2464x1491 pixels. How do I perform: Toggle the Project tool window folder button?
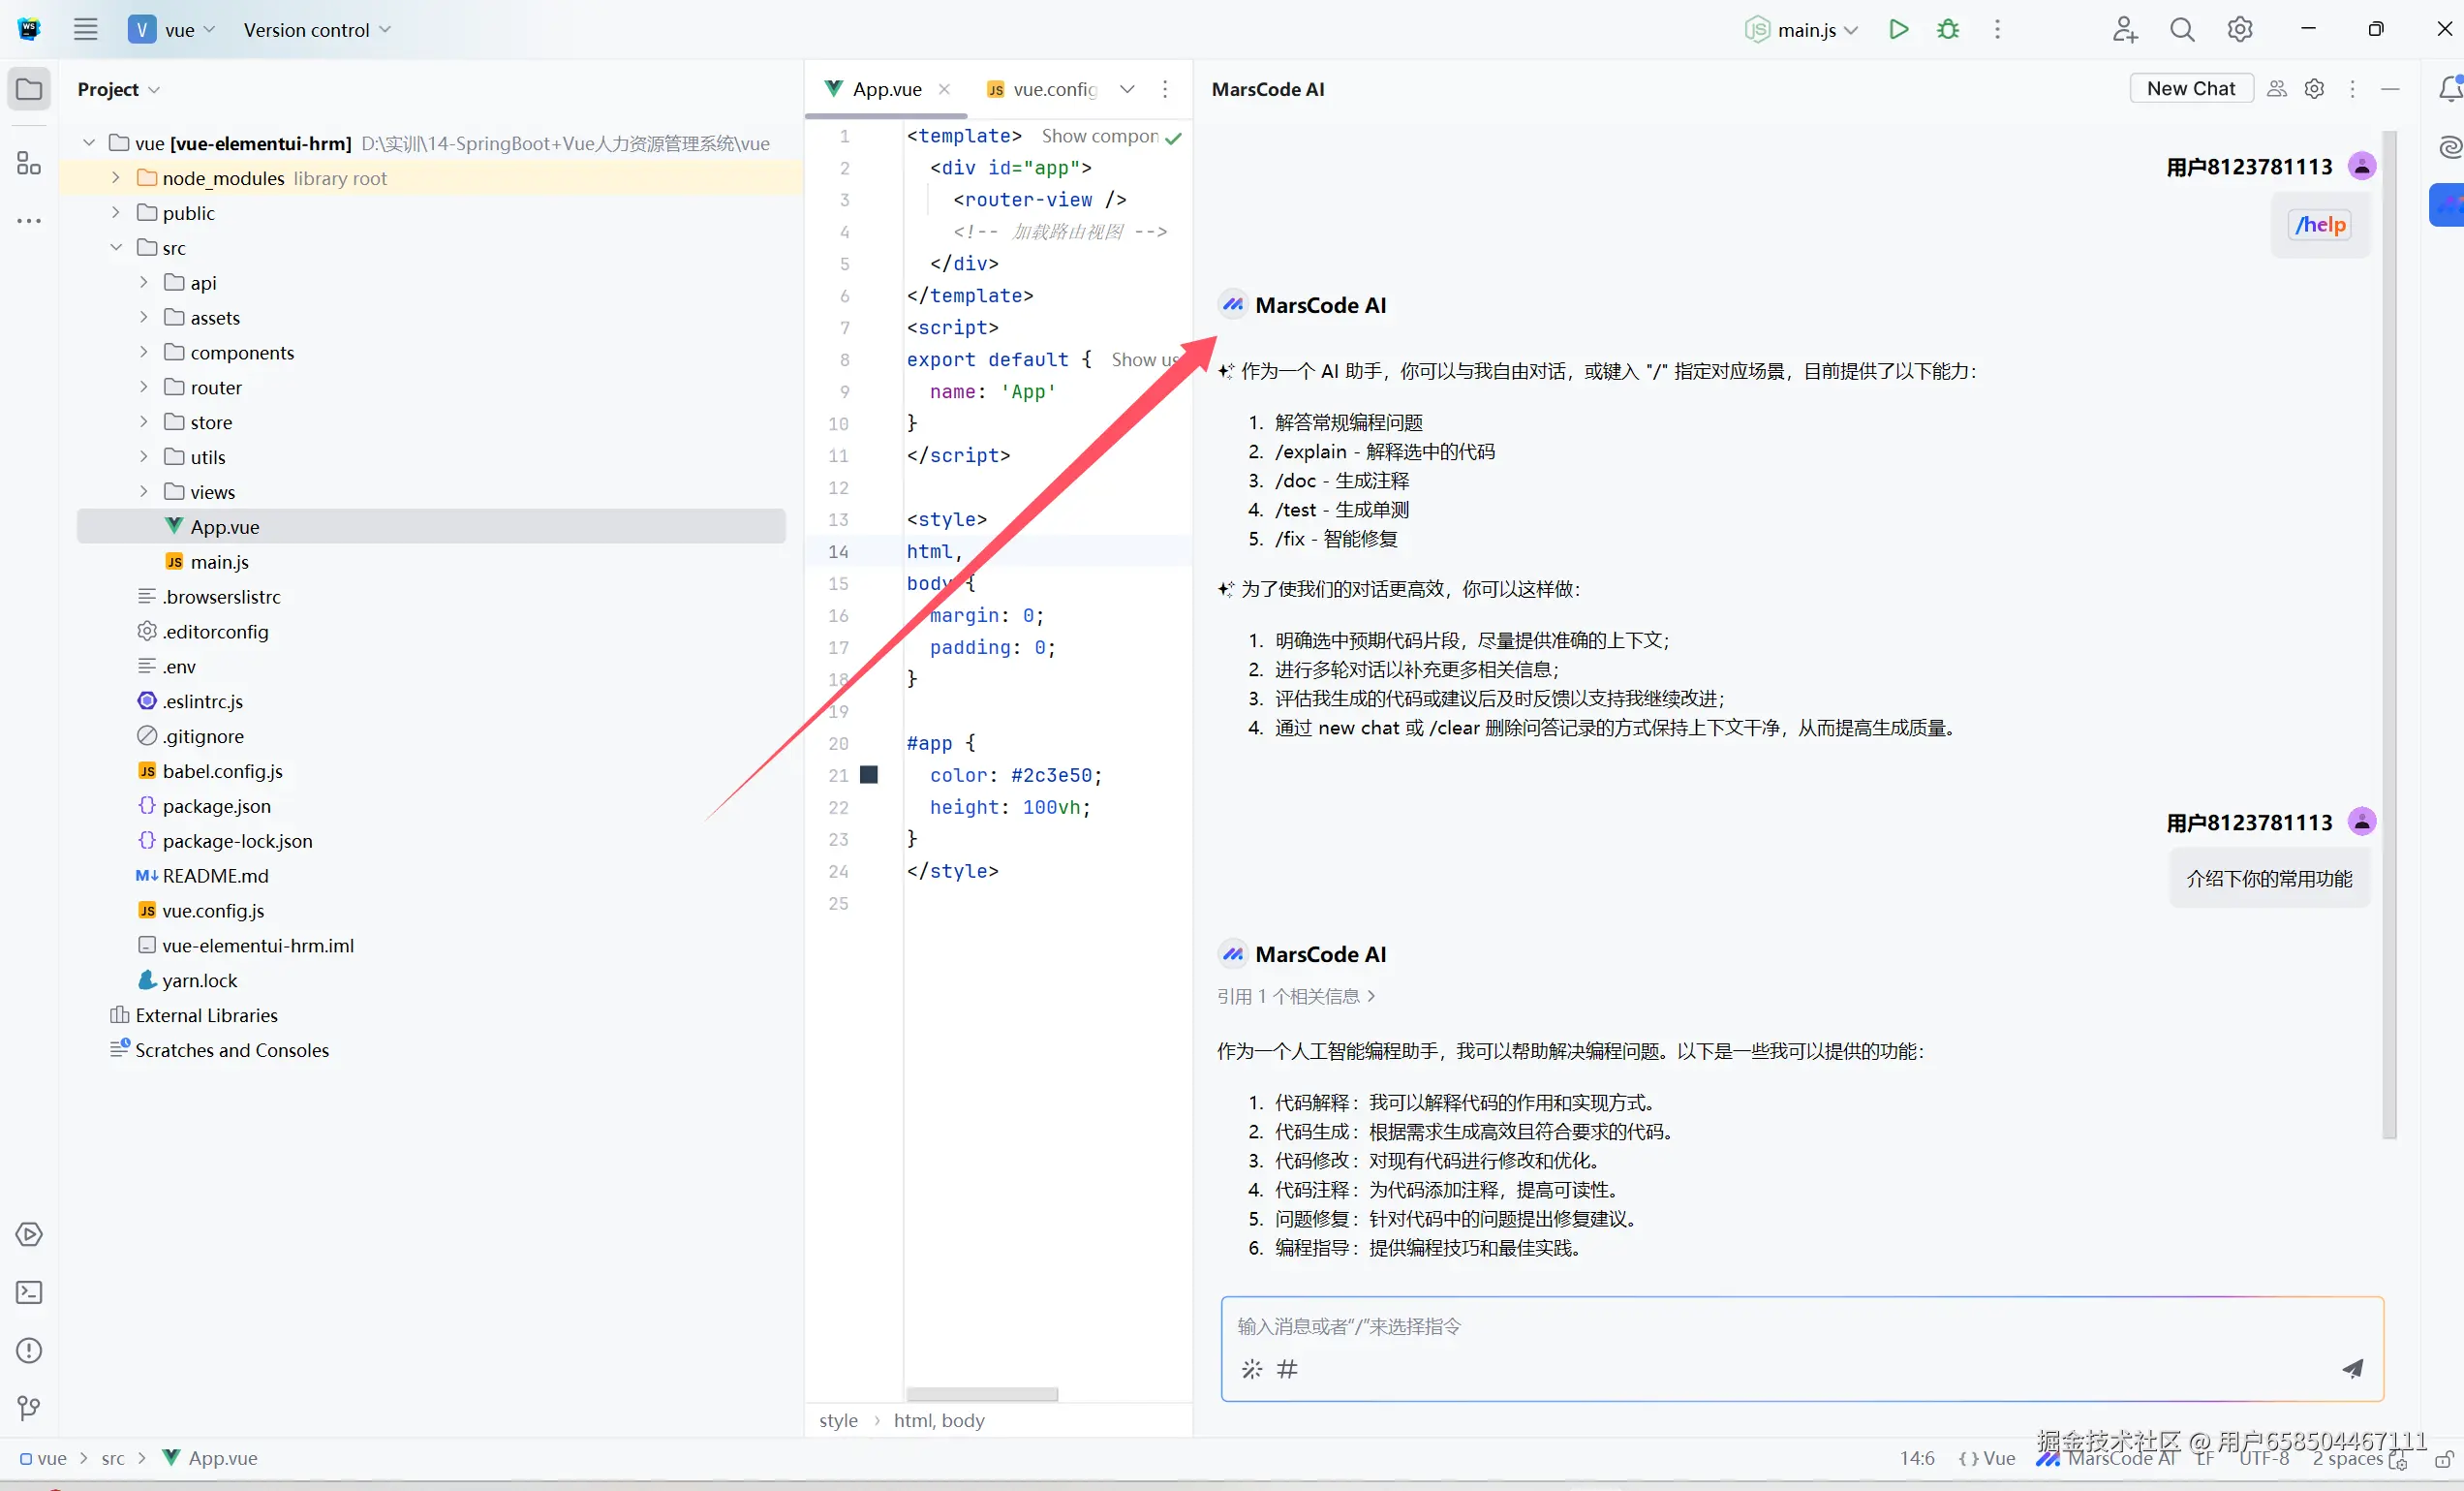pyautogui.click(x=29, y=89)
